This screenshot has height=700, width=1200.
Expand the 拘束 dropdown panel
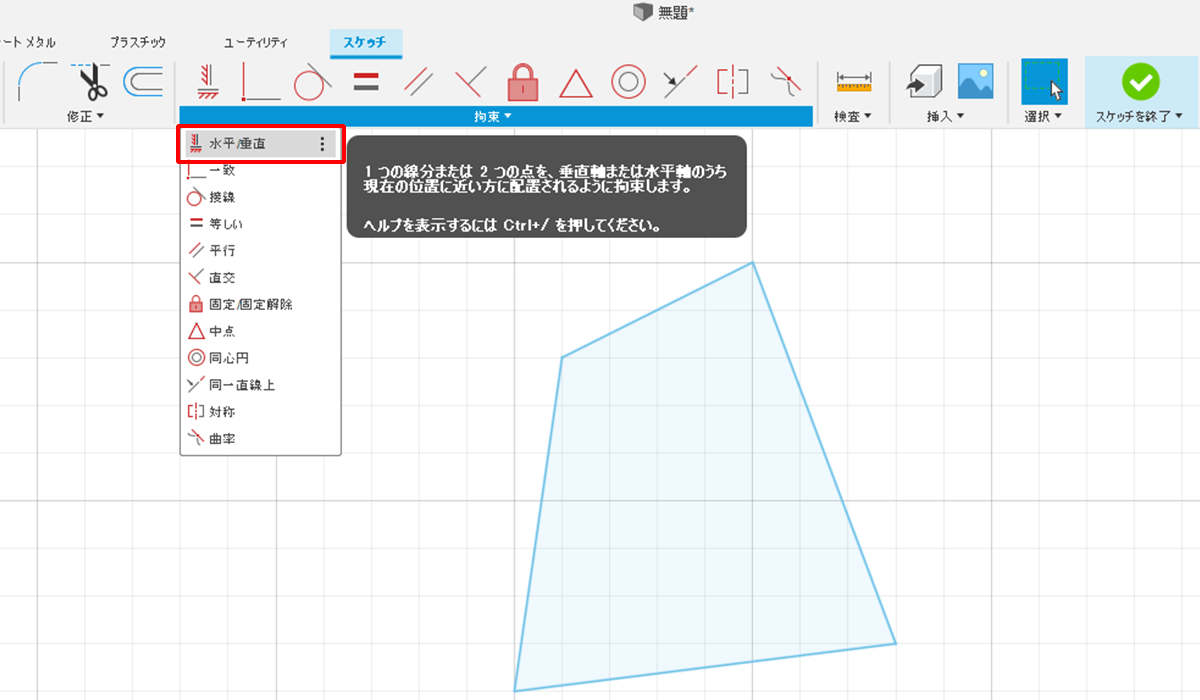pyautogui.click(x=493, y=117)
